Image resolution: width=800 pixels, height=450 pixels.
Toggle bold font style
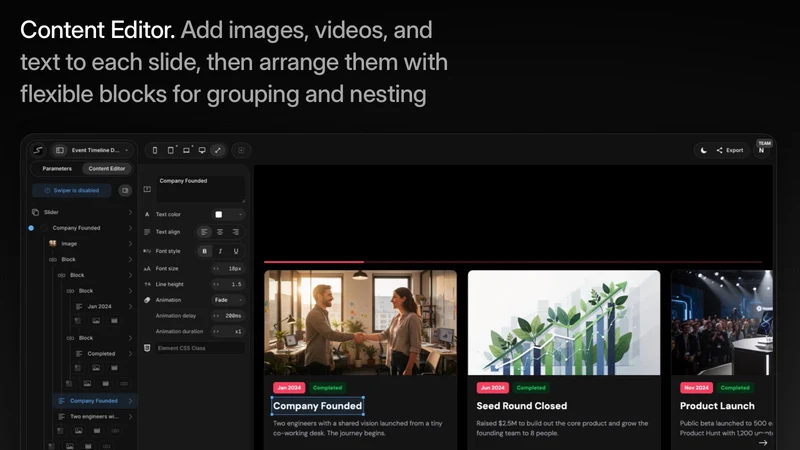(205, 251)
